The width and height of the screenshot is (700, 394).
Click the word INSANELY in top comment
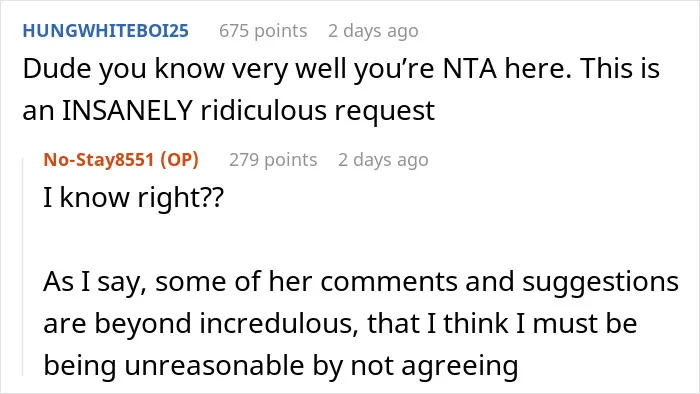point(127,110)
